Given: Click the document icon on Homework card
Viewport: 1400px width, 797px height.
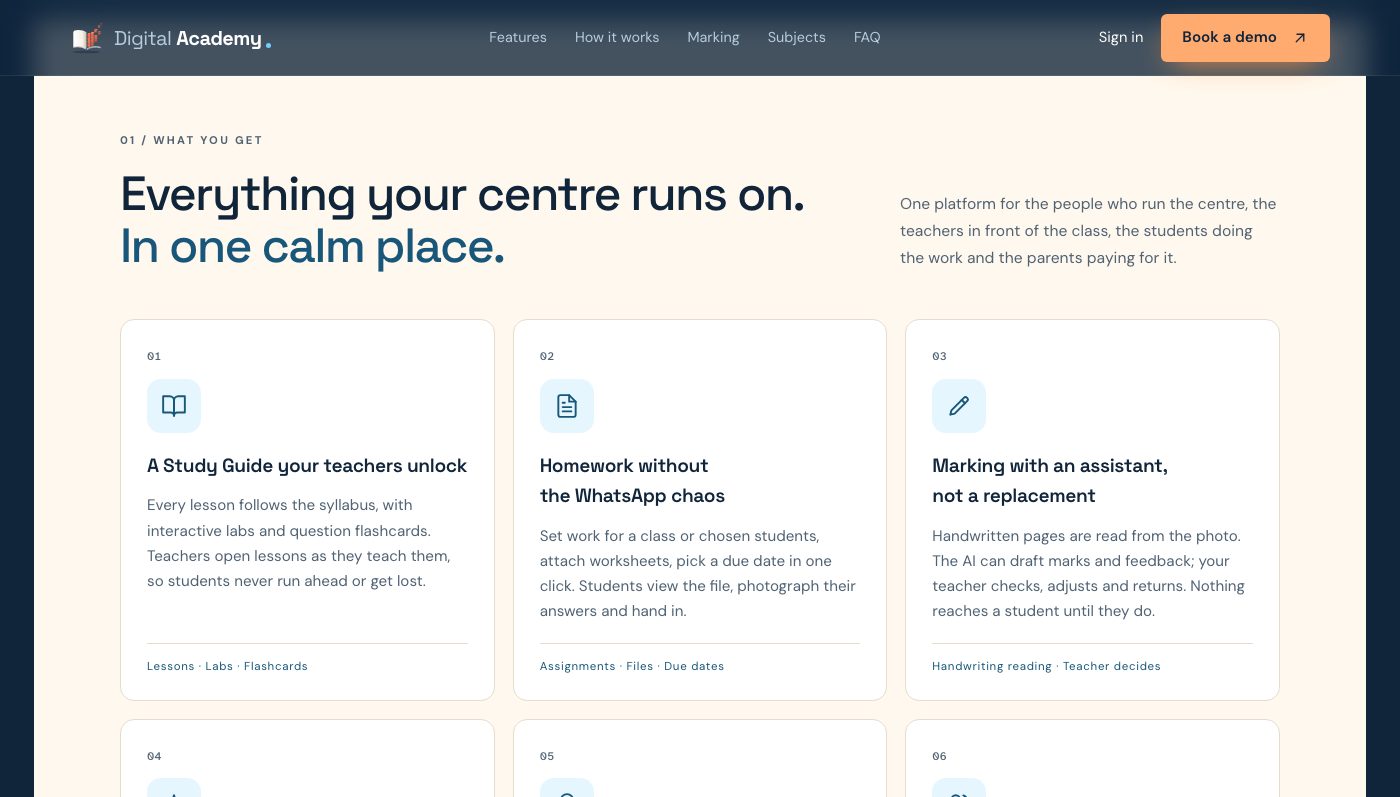Looking at the screenshot, I should 567,406.
